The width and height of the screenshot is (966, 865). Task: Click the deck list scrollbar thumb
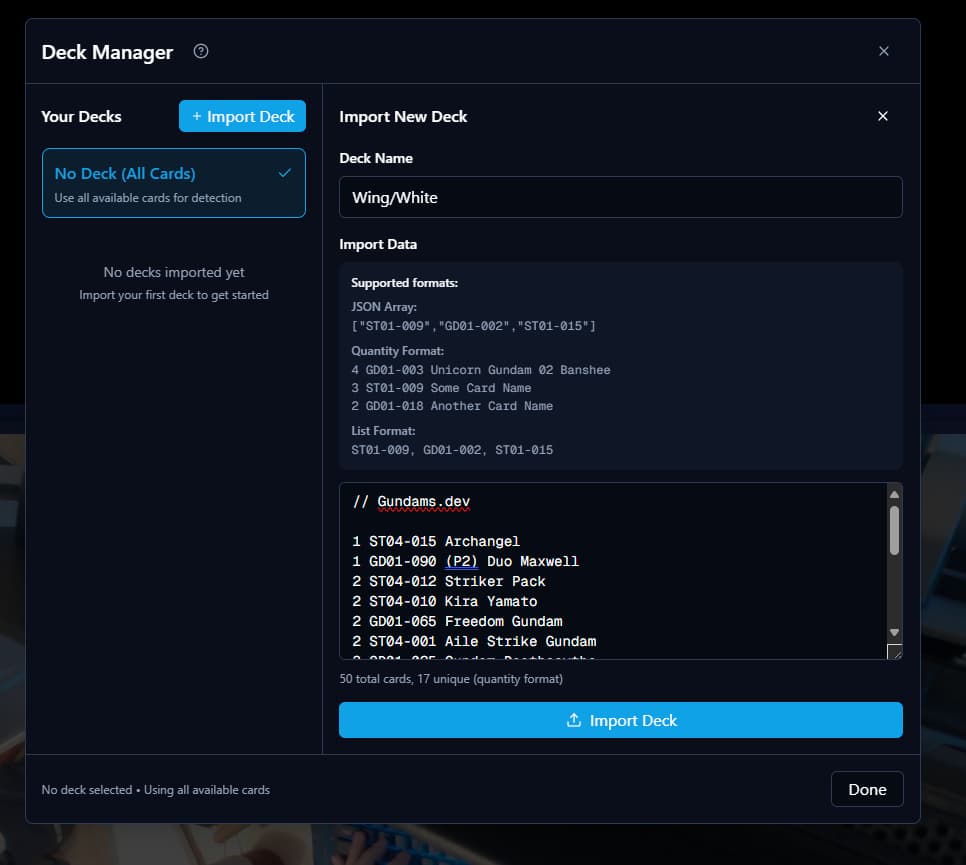coord(894,529)
